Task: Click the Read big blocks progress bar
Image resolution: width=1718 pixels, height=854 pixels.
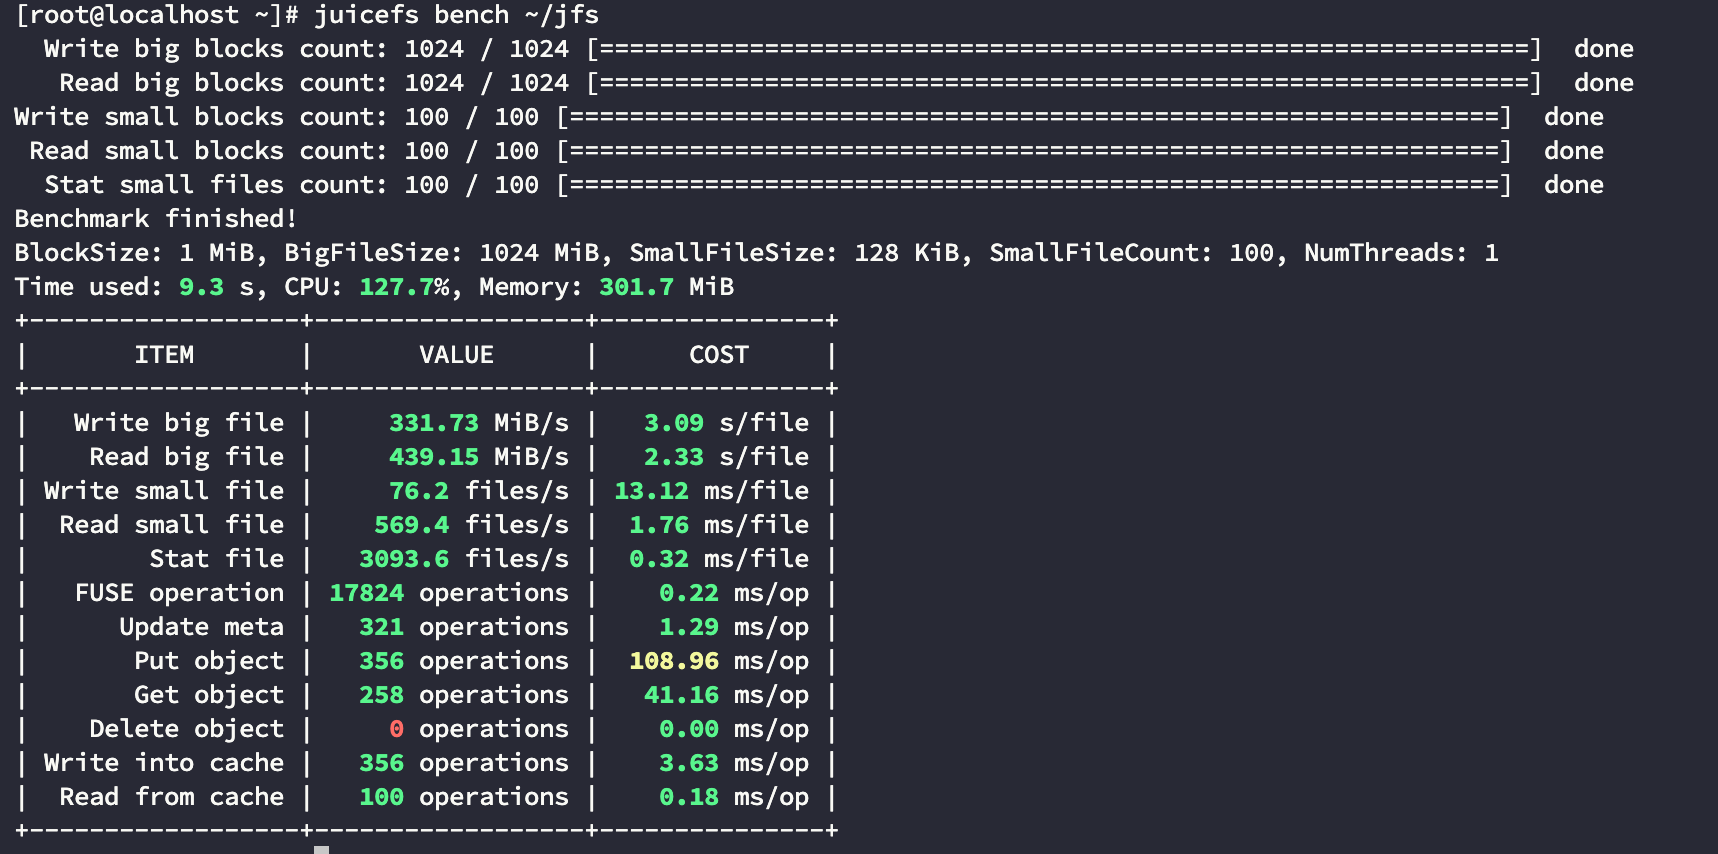Action: [1064, 83]
